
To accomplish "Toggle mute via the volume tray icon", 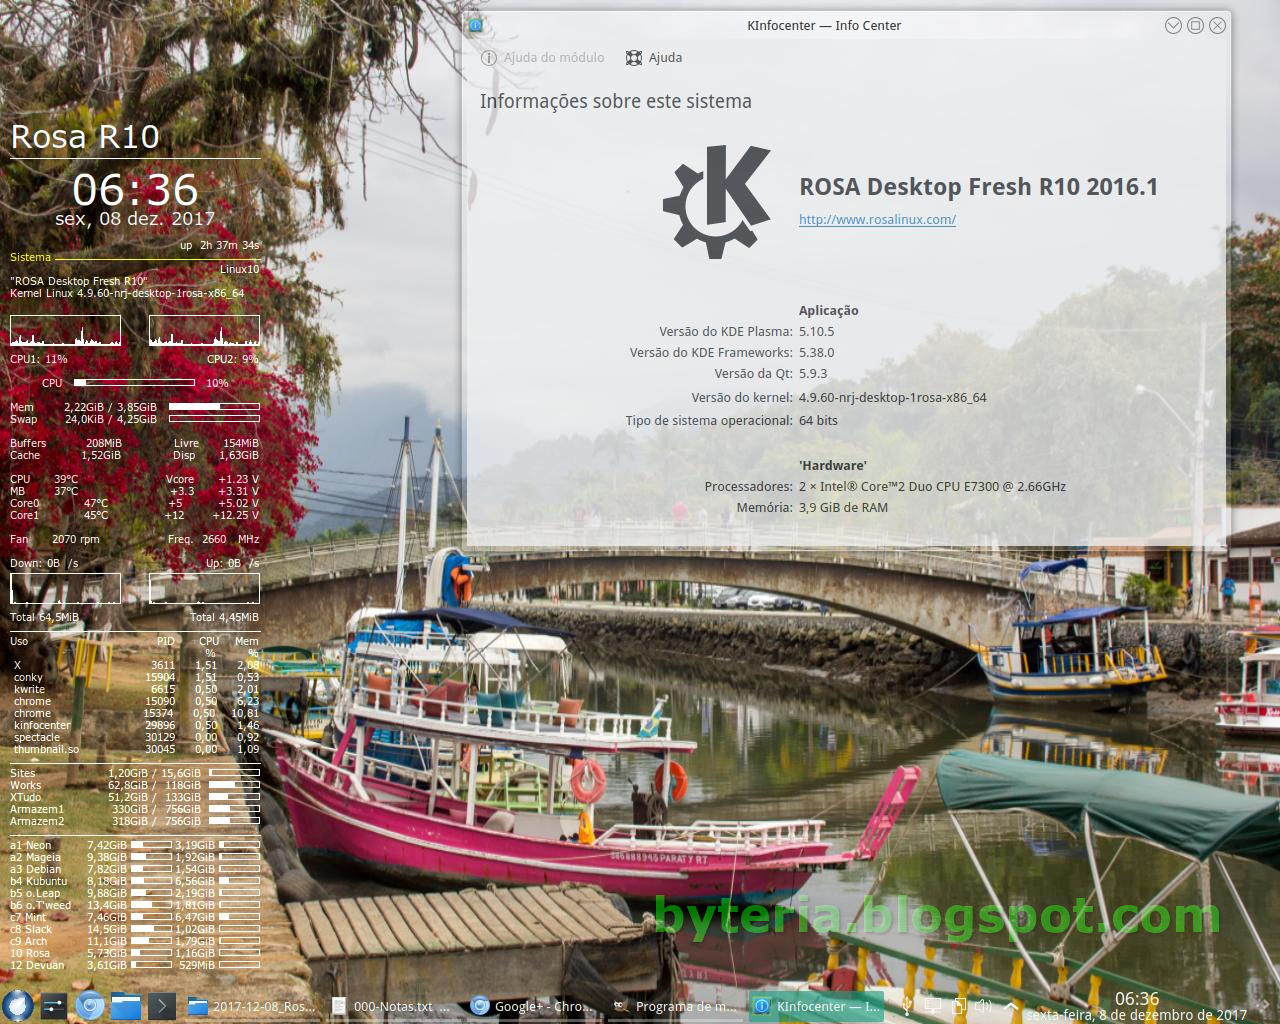I will click(x=982, y=1005).
